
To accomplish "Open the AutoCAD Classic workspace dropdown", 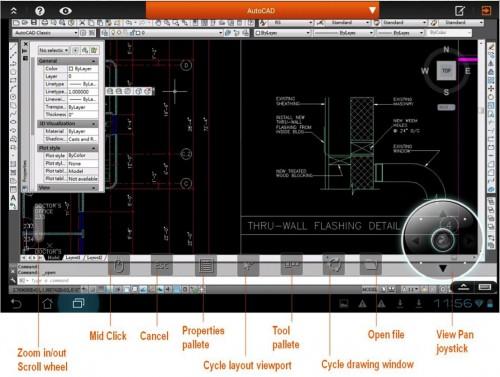I will point(46,33).
